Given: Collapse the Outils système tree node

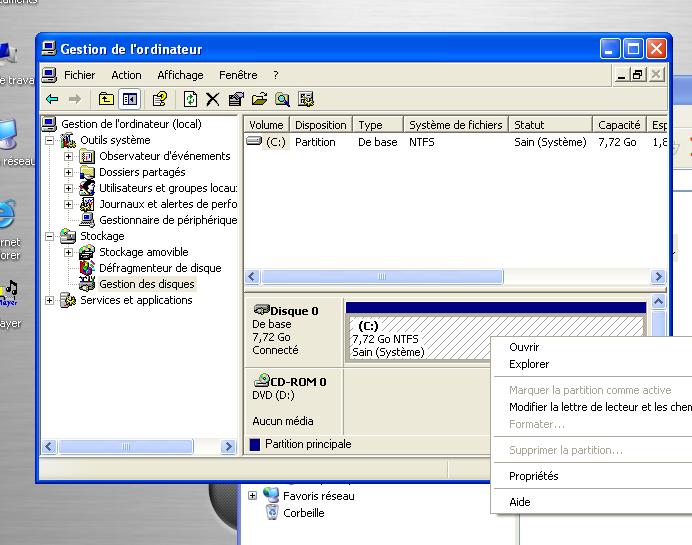Looking at the screenshot, I should (50, 141).
